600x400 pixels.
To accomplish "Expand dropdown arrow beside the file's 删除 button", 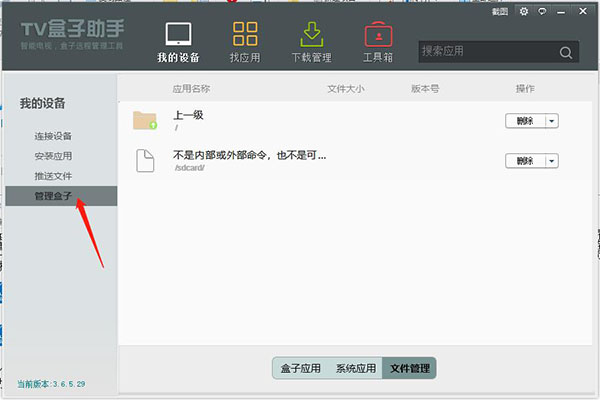I will pyautogui.click(x=551, y=161).
